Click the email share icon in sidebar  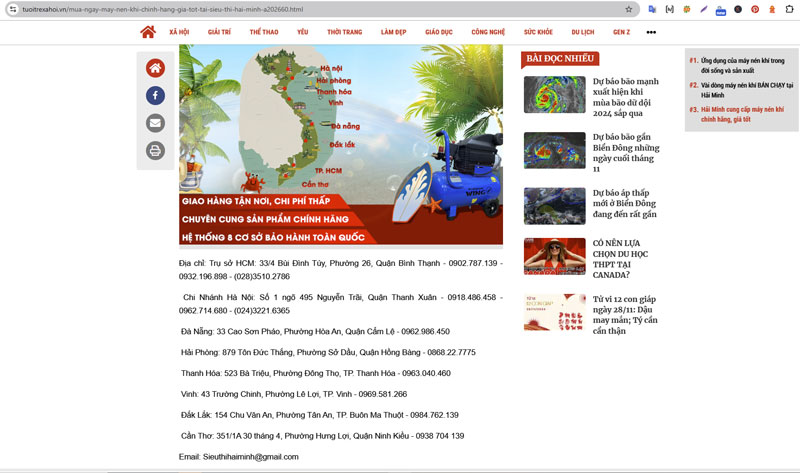tap(155, 123)
